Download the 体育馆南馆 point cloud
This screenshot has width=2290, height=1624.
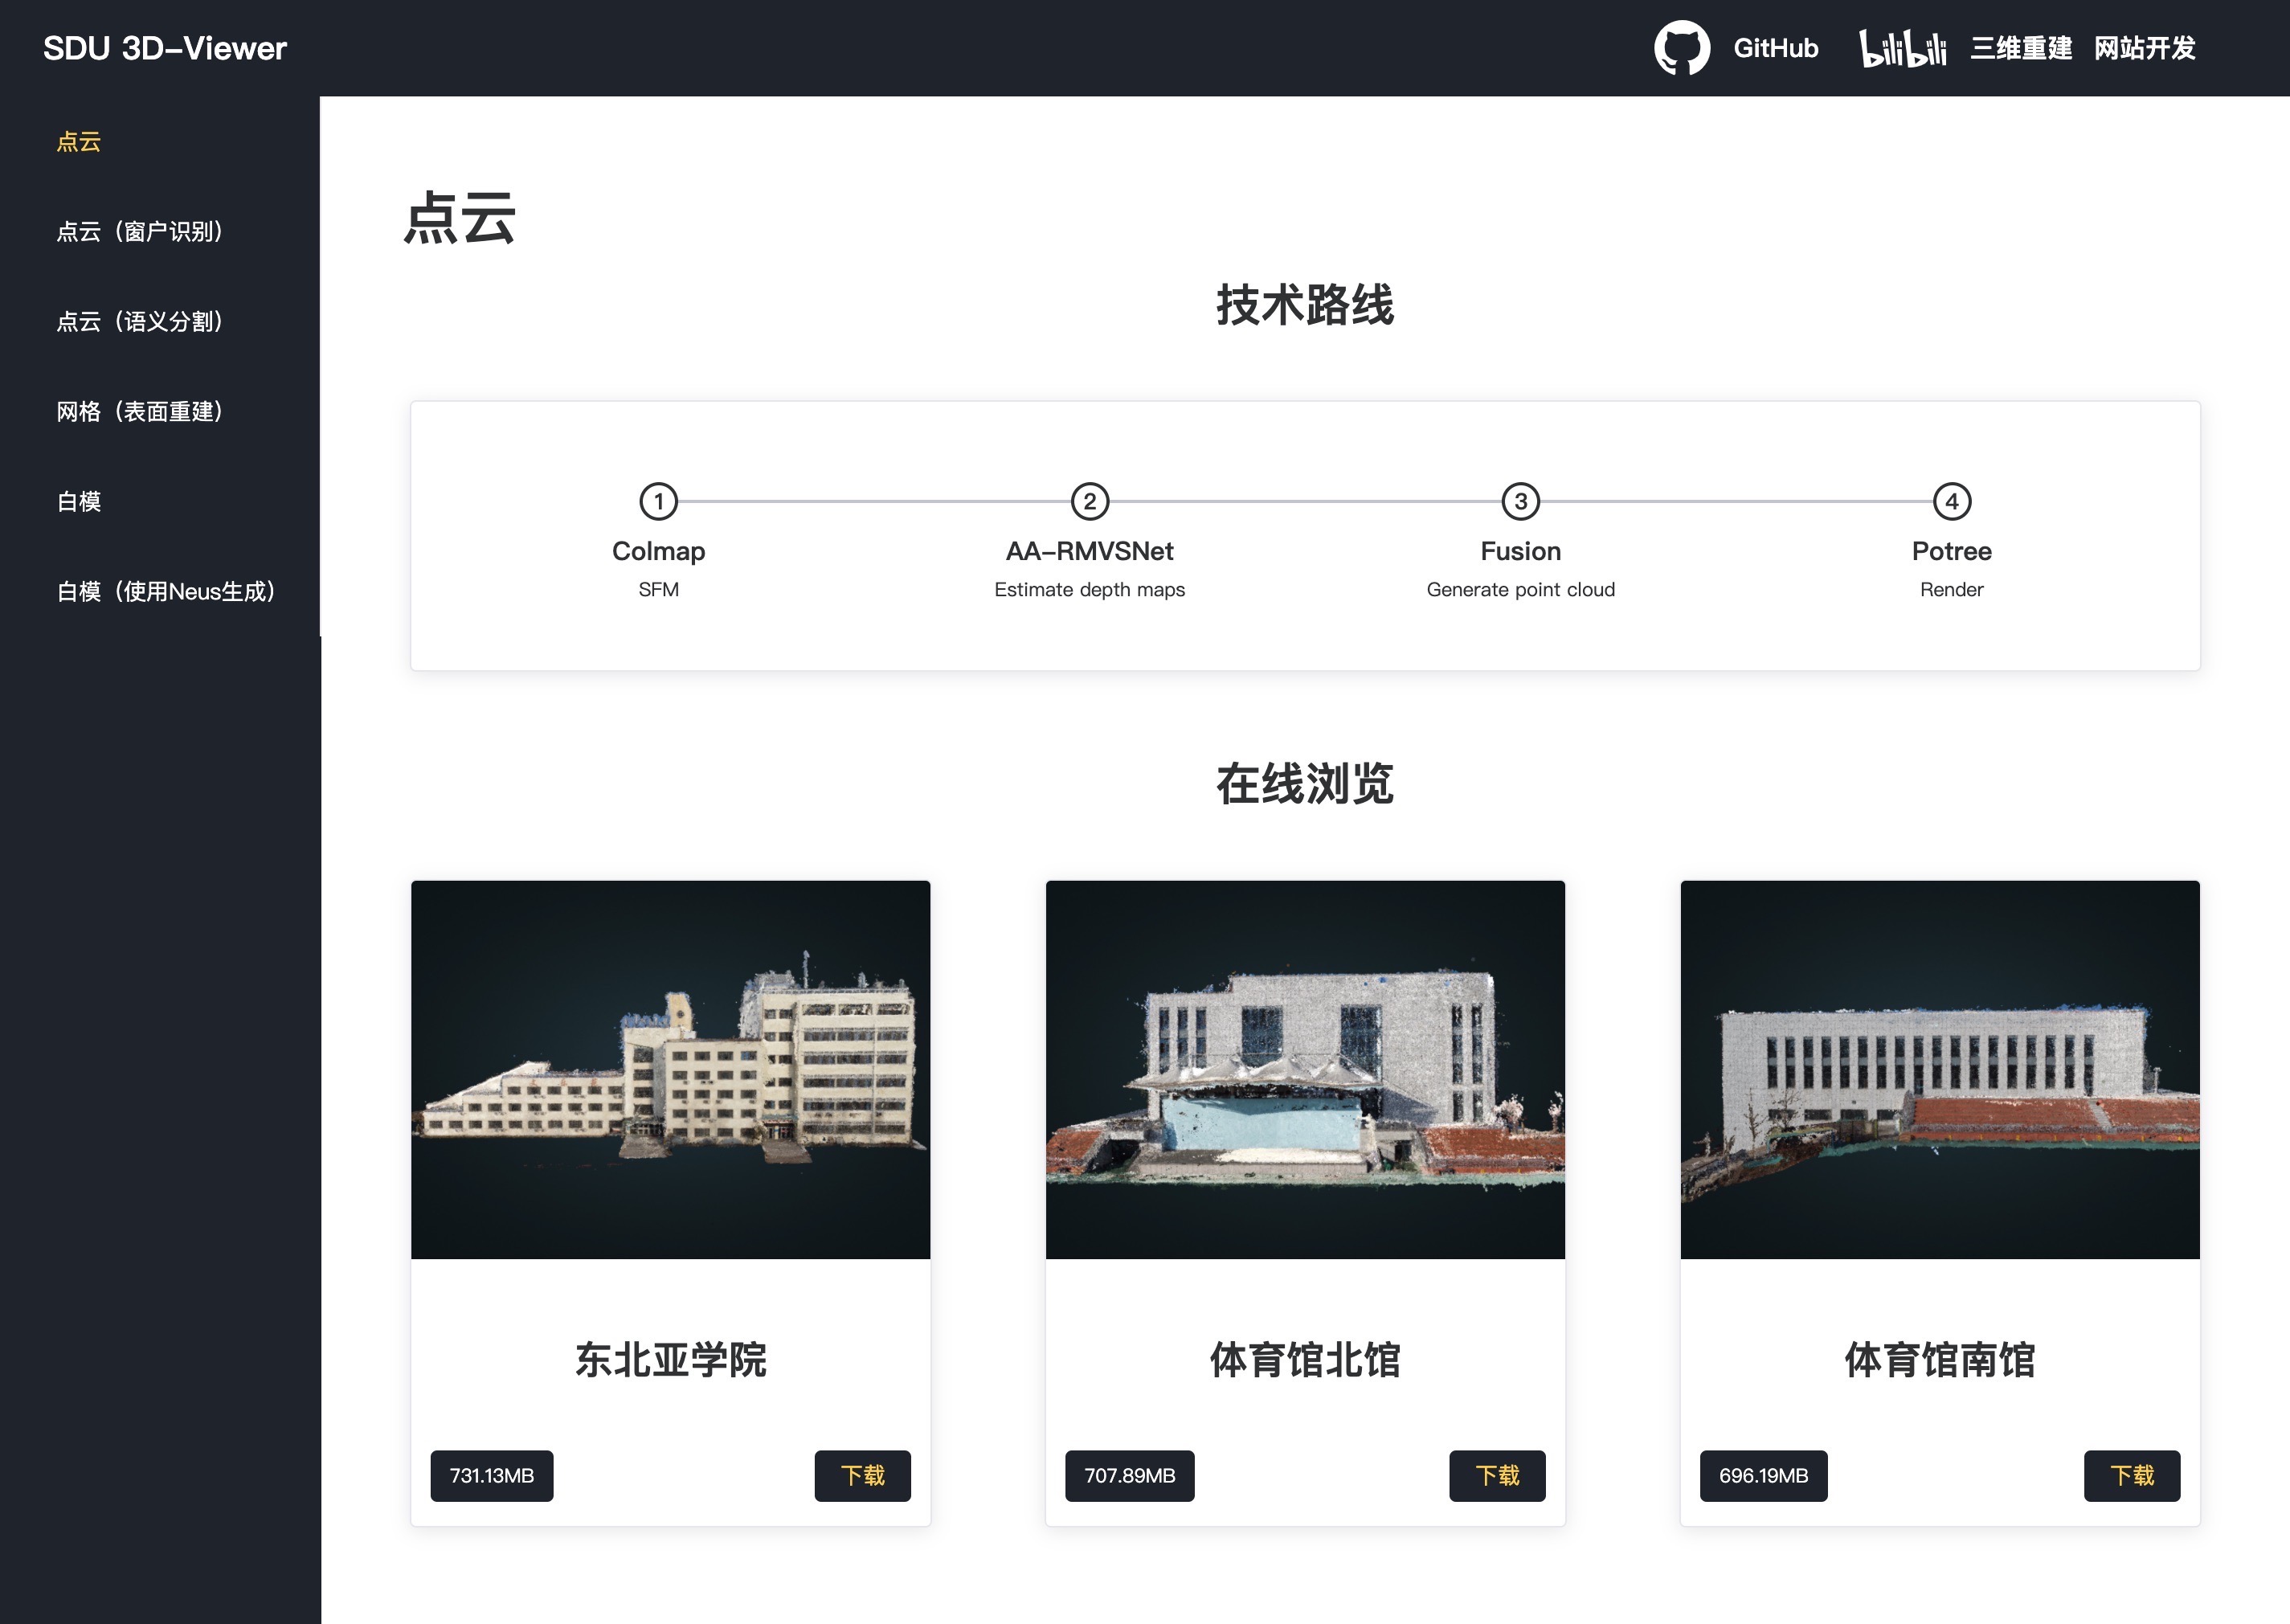click(2131, 1475)
